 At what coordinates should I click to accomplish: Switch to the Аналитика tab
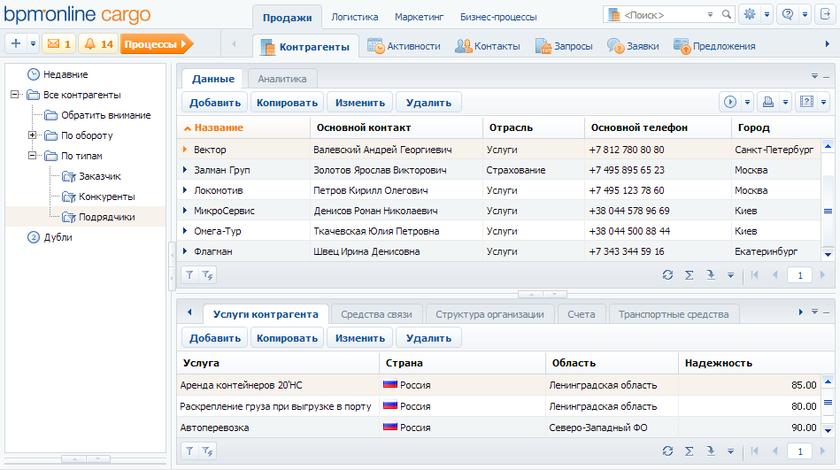coord(282,78)
